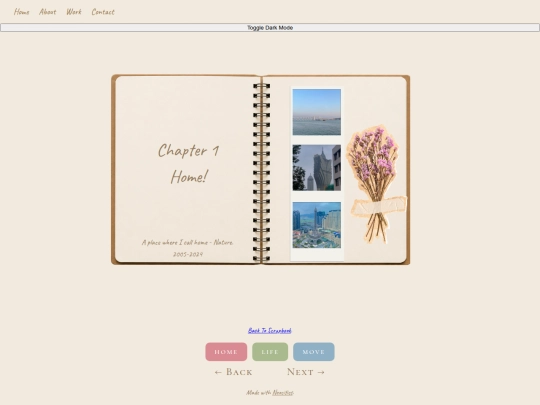Viewport: 540px width, 405px height.
Task: Open the Home nav link
Action: point(21,12)
